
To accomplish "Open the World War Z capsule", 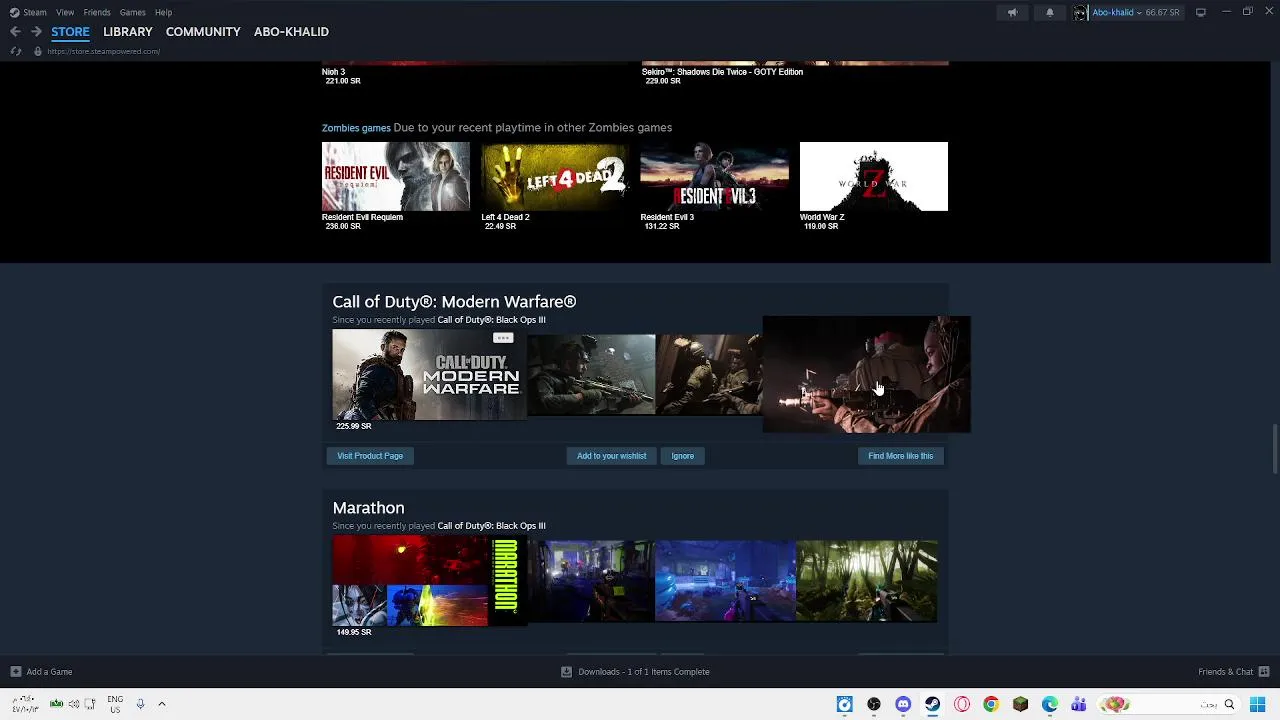I will [873, 177].
